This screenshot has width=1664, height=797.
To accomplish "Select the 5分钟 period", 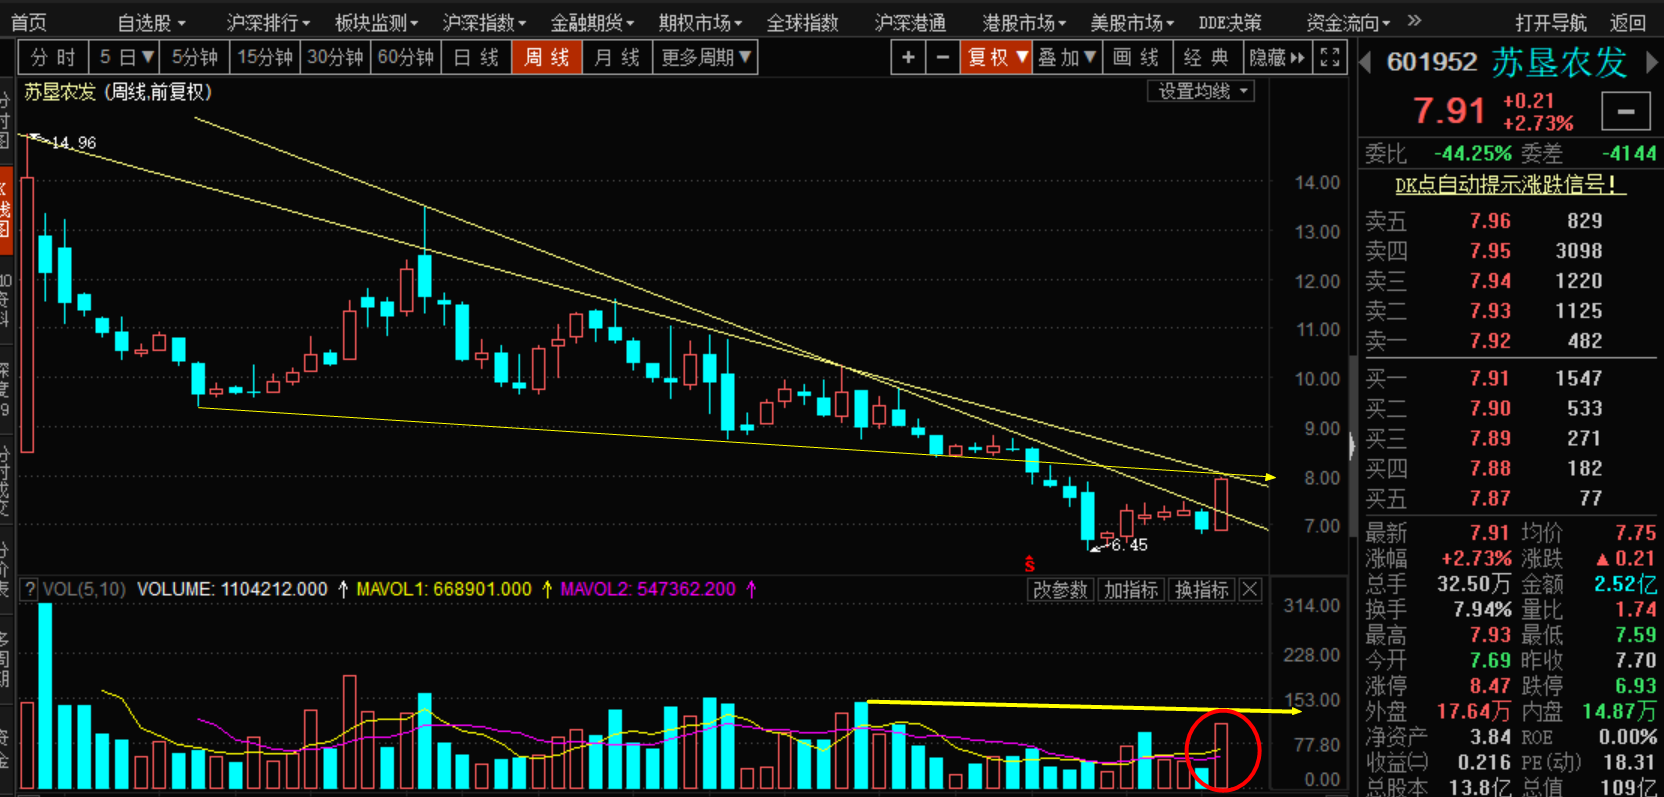I will point(194,57).
